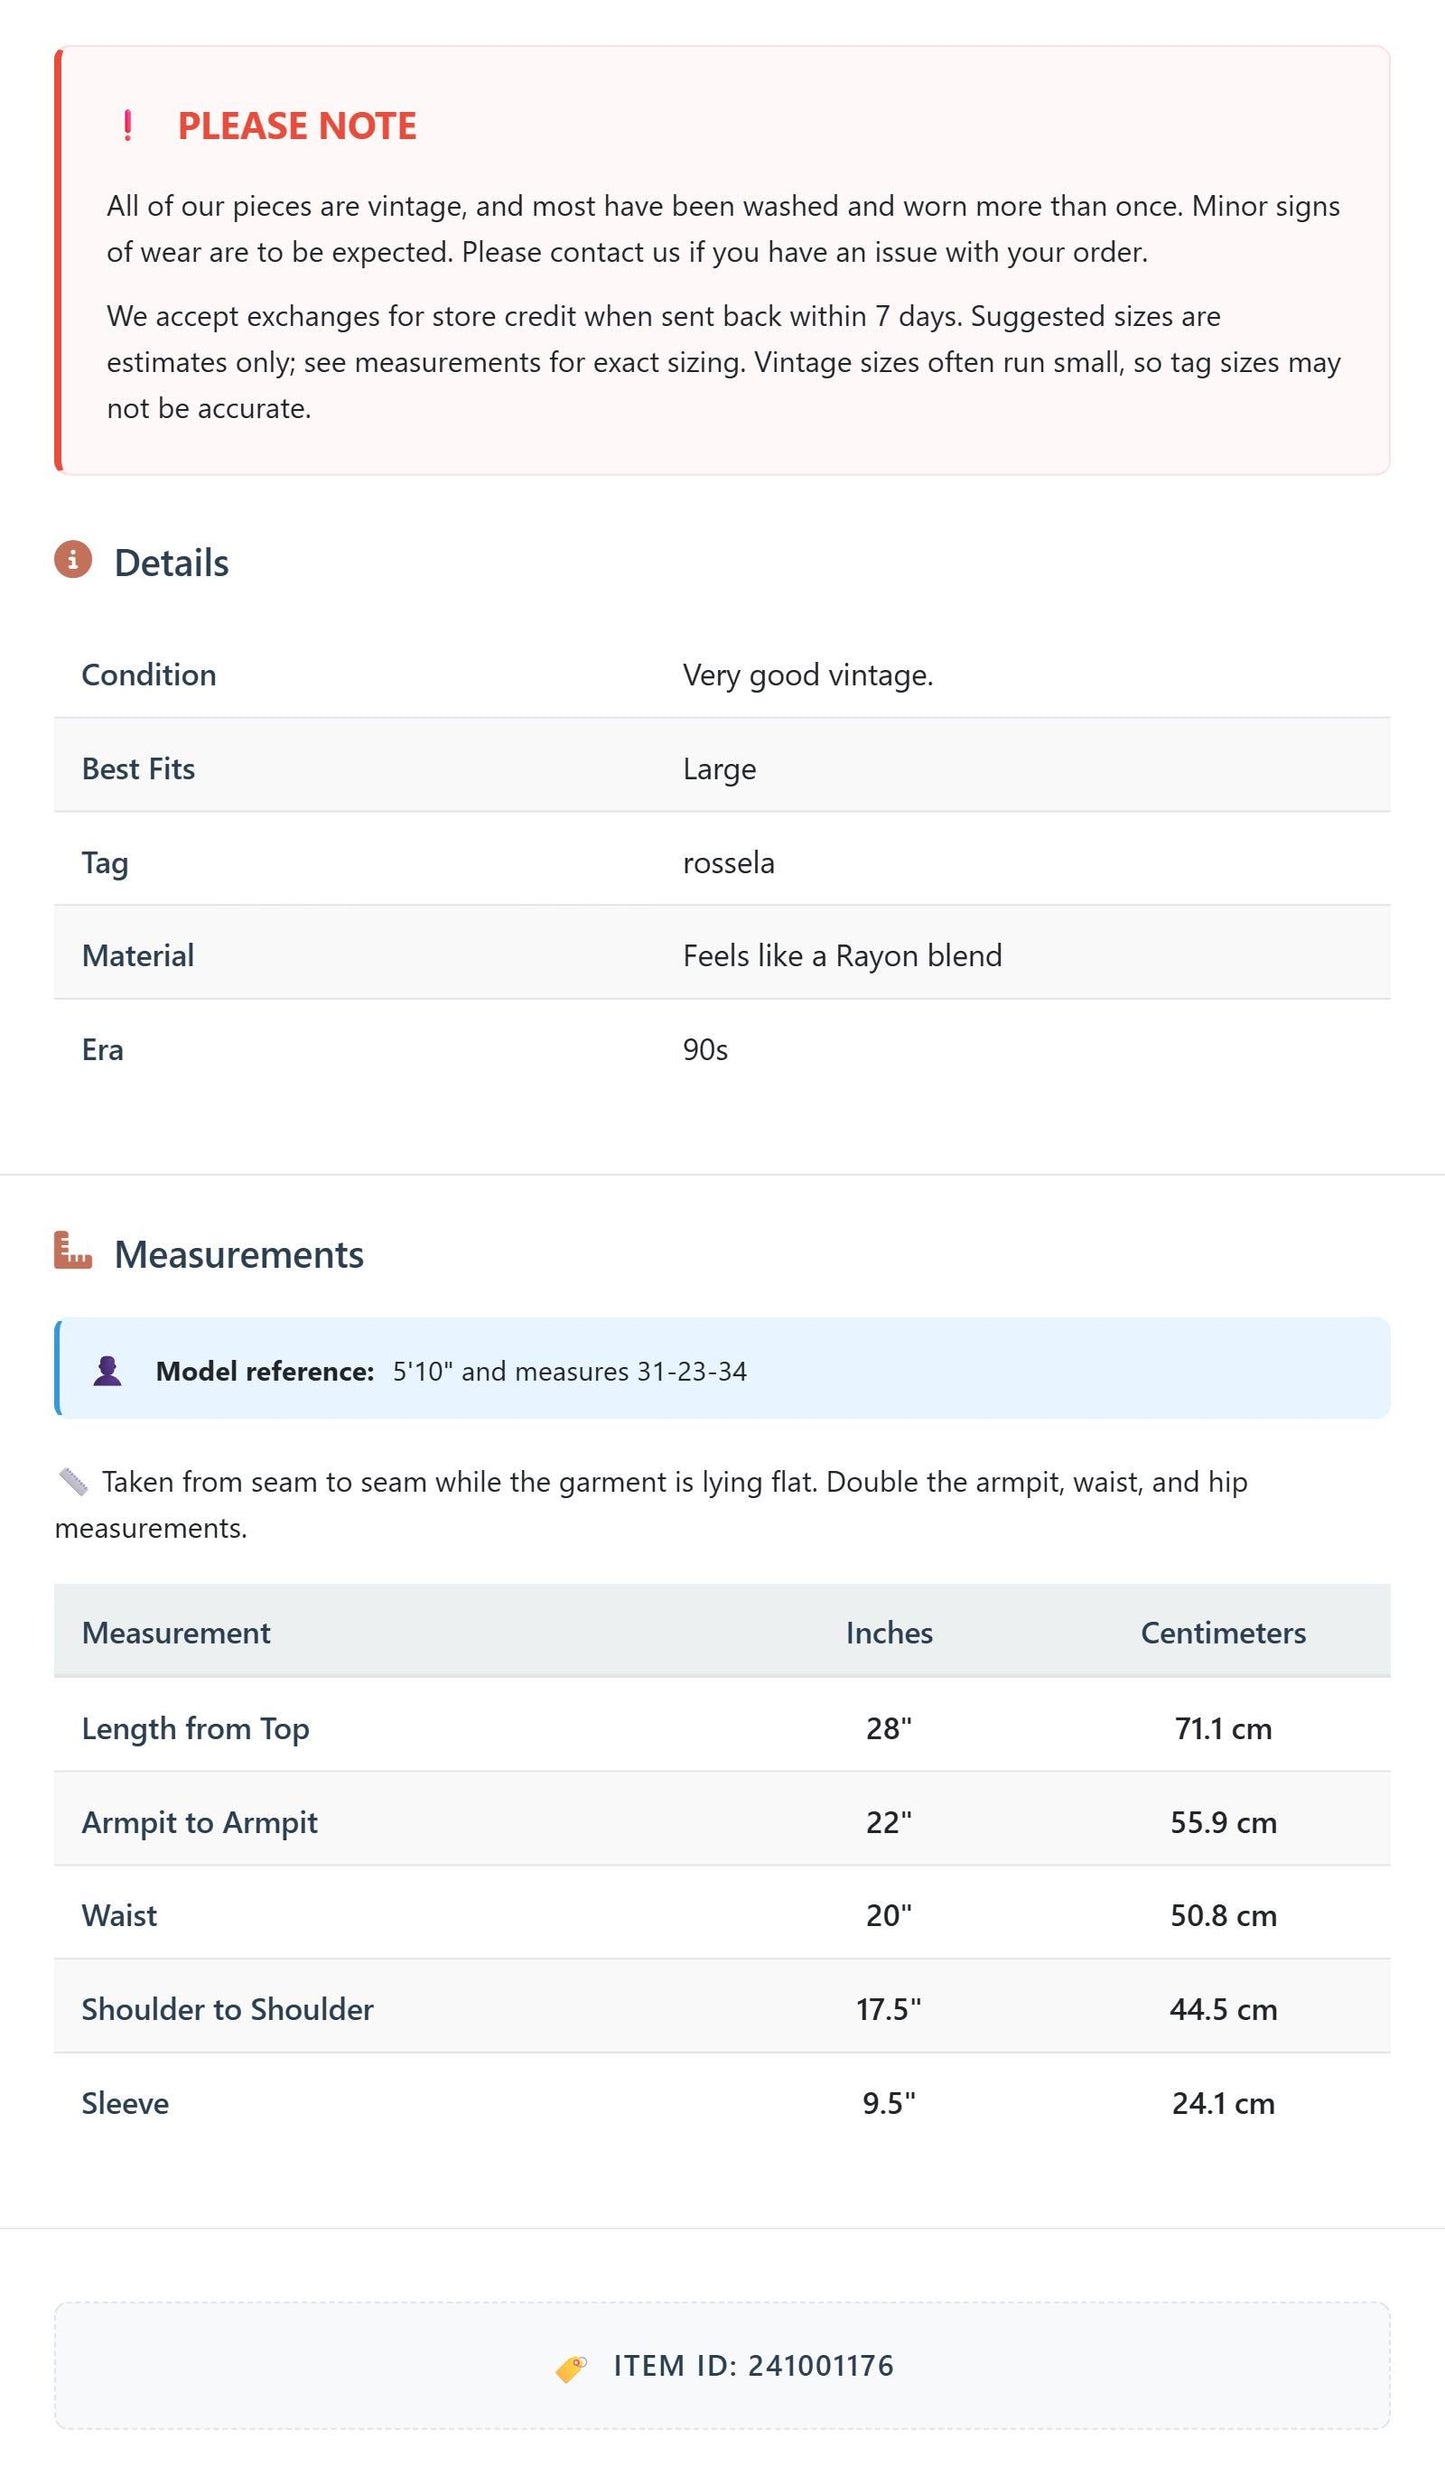
Task: Click the Details info circle icon
Action: [x=73, y=560]
